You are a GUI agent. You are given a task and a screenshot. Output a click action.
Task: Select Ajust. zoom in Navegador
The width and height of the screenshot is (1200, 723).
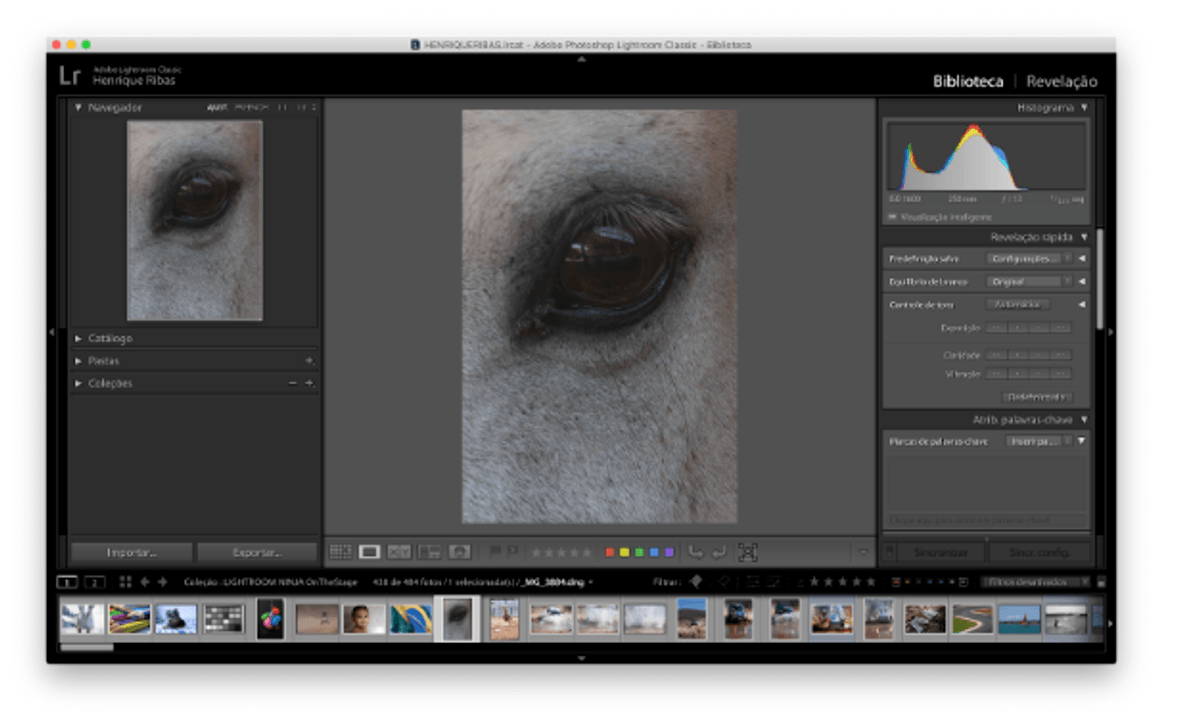click(x=218, y=107)
